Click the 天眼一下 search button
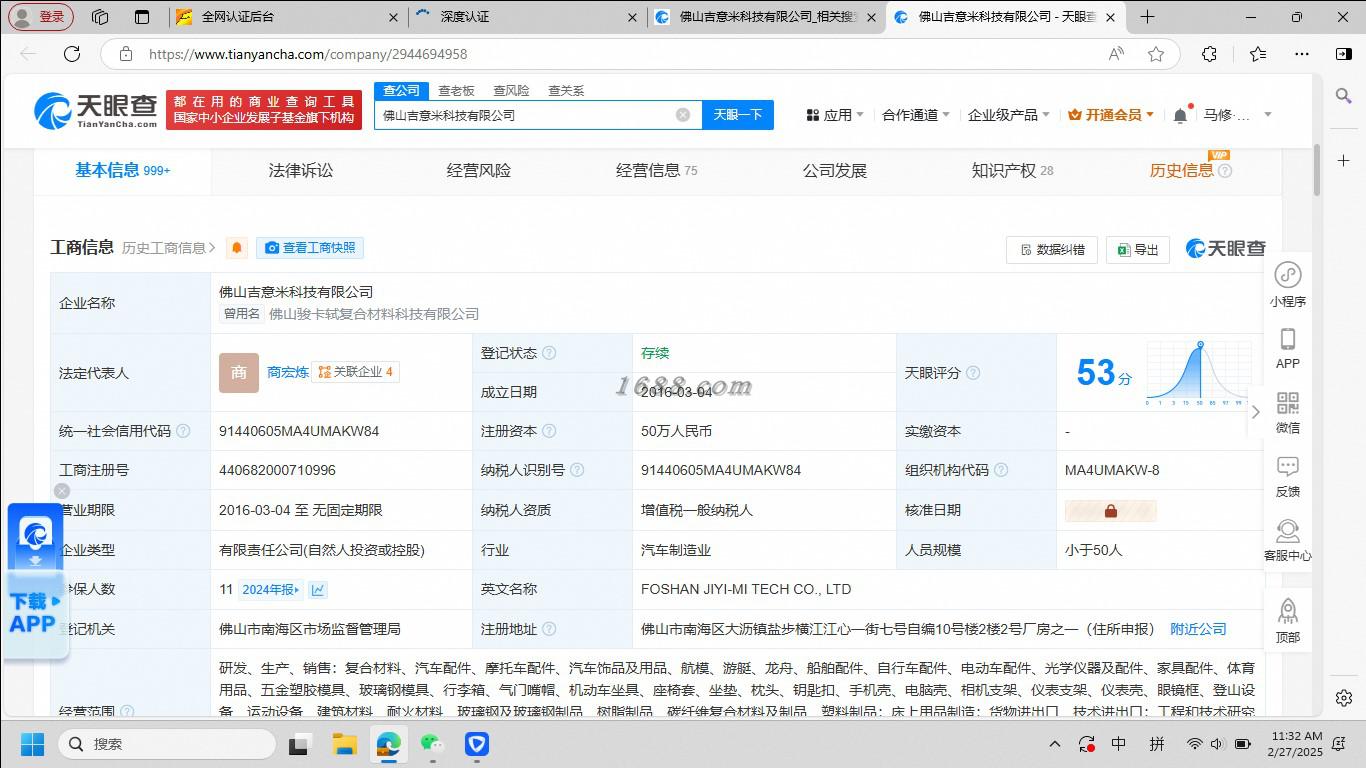Viewport: 1366px width, 768px height. [738, 115]
